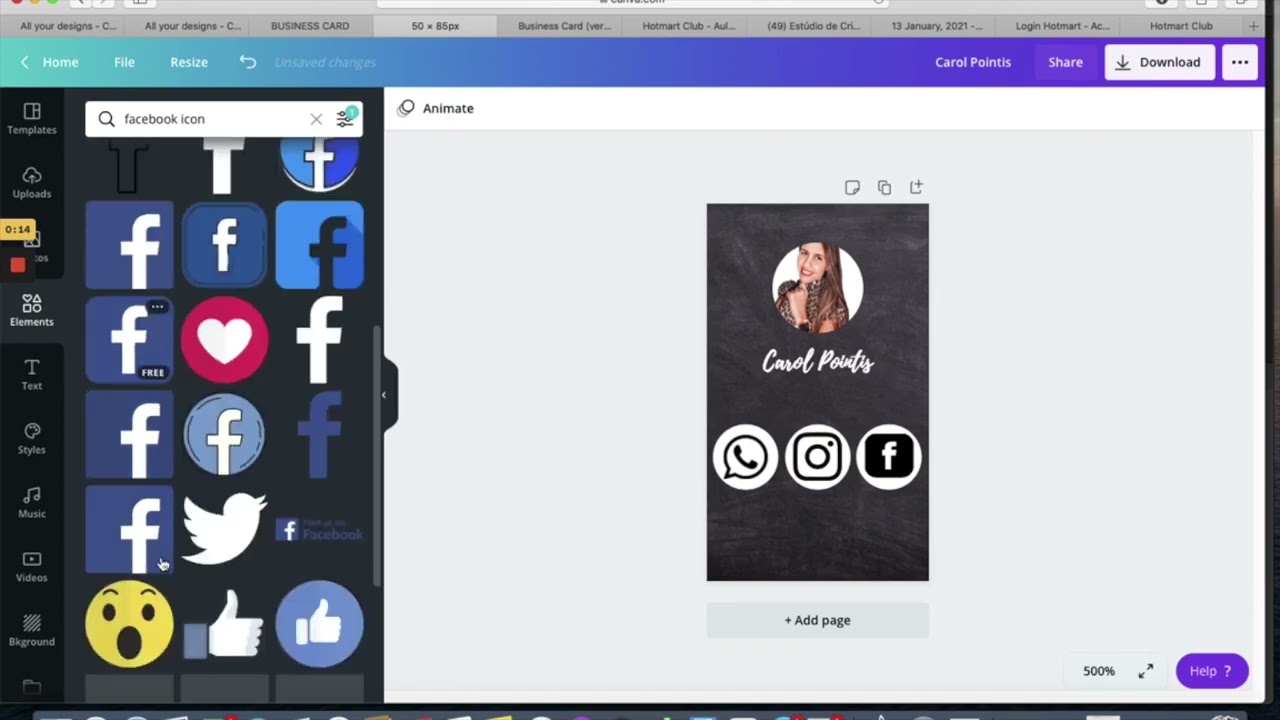Click the notes icon above the page
The width and height of the screenshot is (1280, 720).
coord(852,187)
